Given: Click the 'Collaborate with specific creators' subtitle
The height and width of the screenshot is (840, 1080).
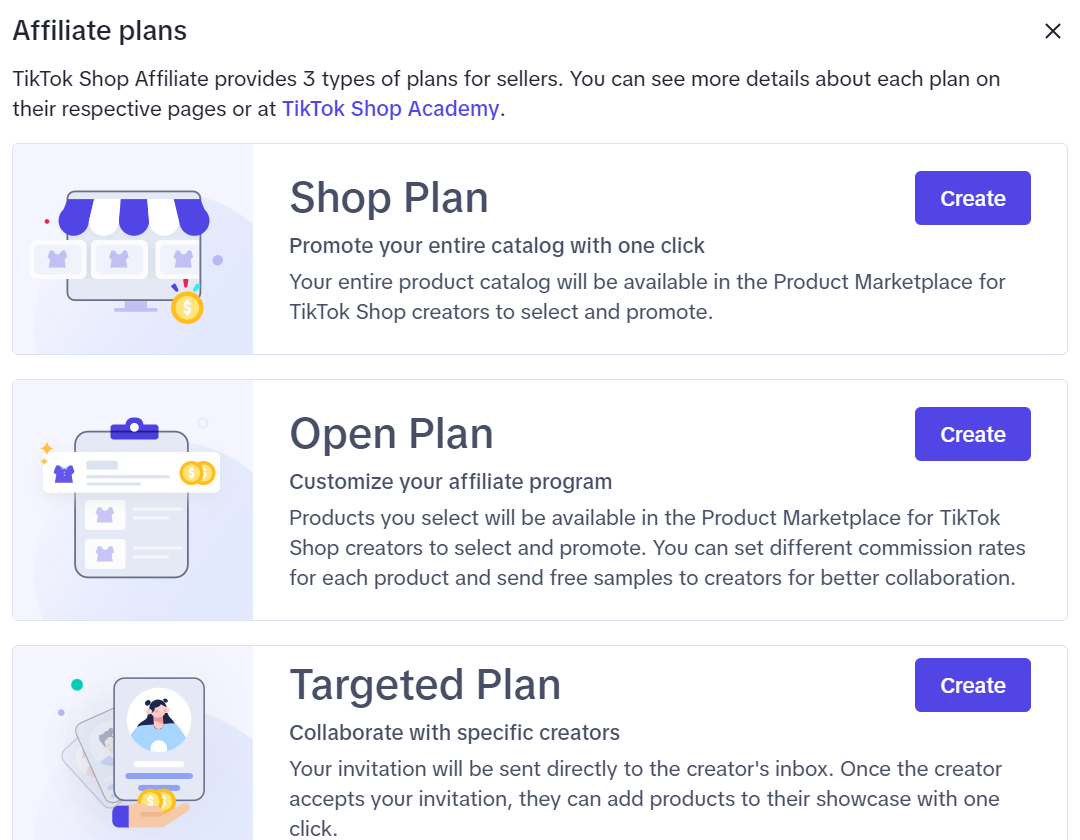Looking at the screenshot, I should 455,733.
